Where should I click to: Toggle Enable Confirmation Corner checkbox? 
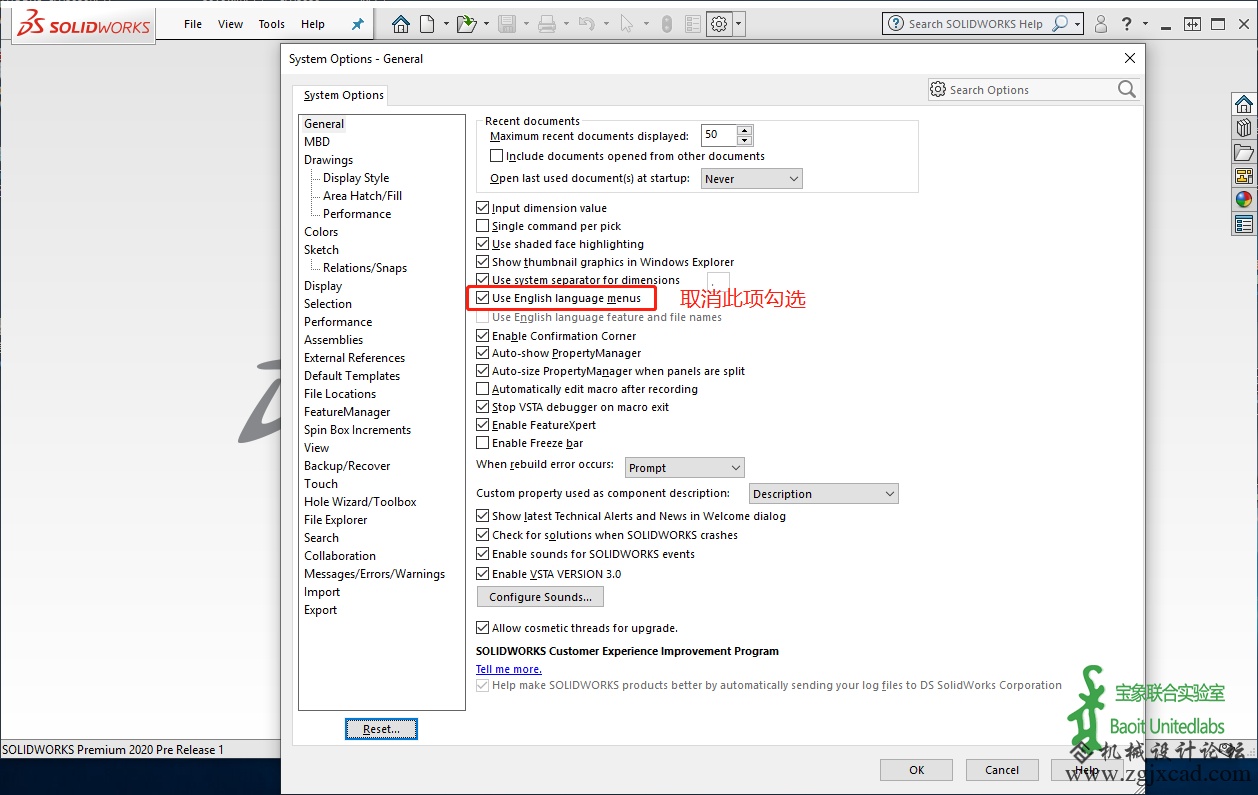(483, 336)
